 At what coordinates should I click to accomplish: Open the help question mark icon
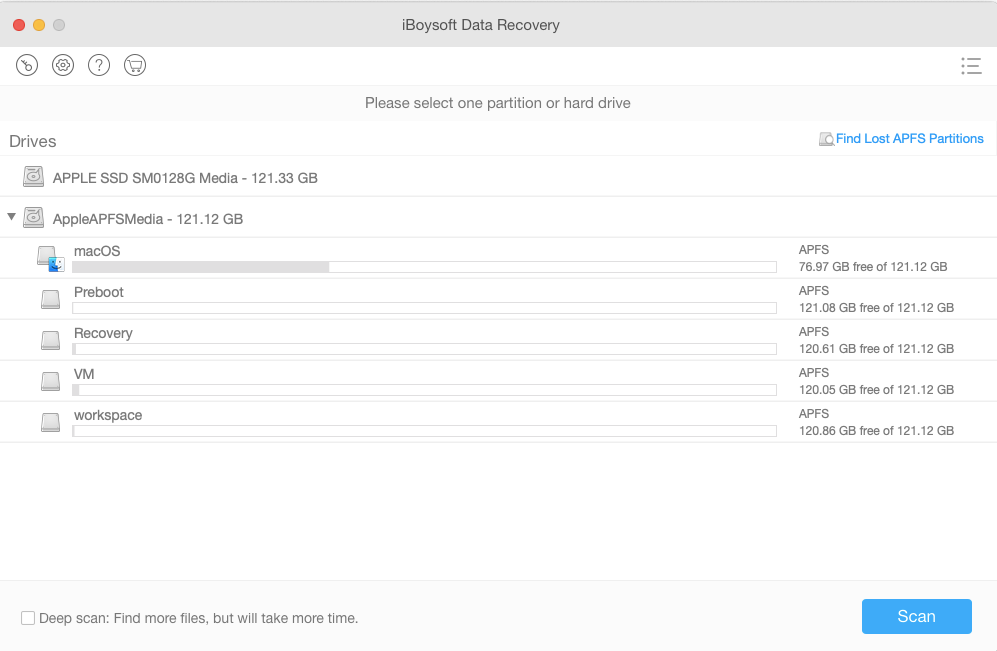pos(99,65)
